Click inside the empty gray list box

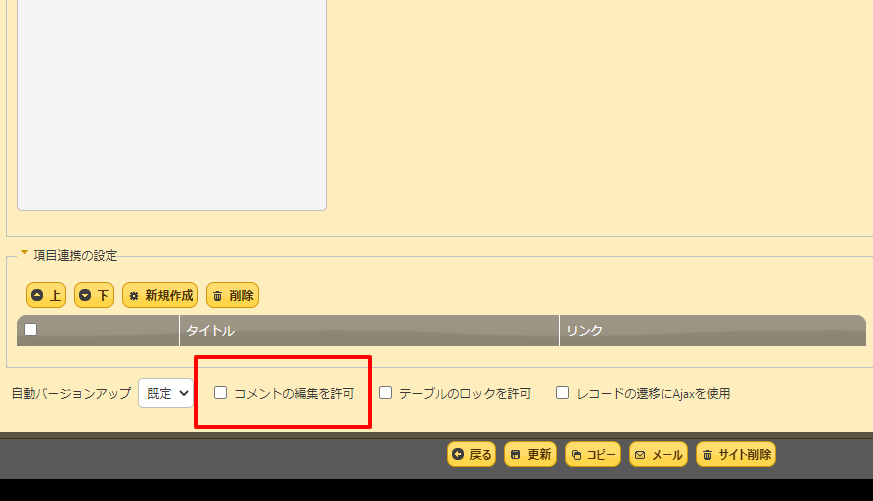(x=171, y=105)
